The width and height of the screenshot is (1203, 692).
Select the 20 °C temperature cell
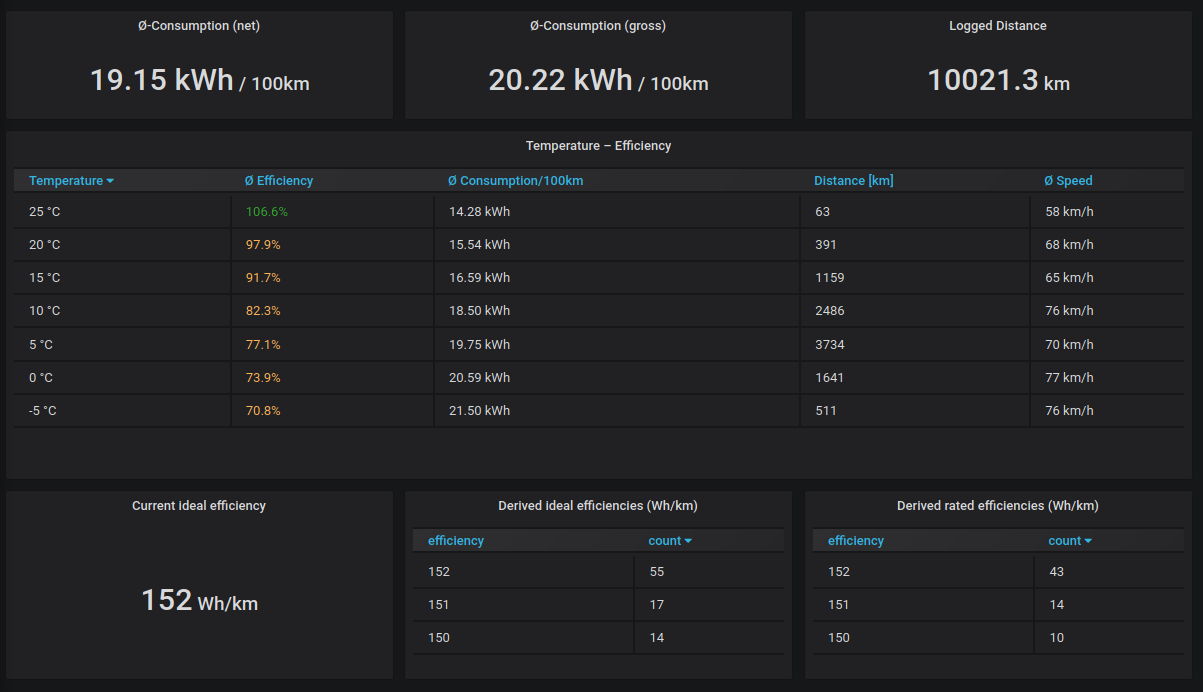pos(122,245)
